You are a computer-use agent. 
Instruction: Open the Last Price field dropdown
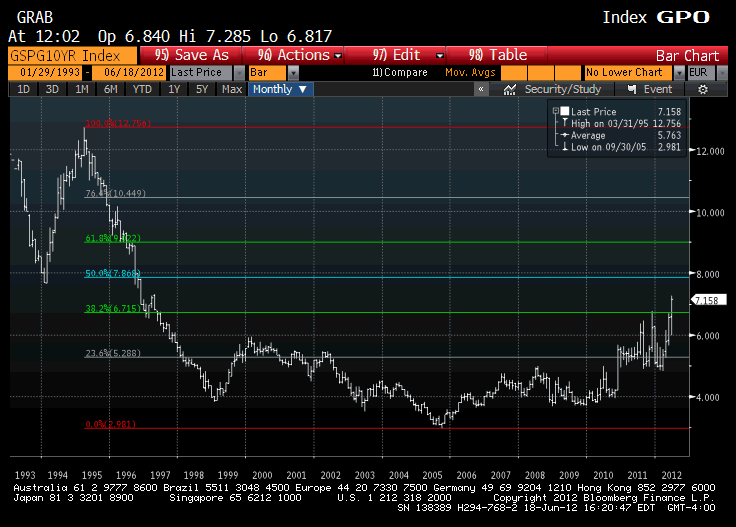coord(238,73)
